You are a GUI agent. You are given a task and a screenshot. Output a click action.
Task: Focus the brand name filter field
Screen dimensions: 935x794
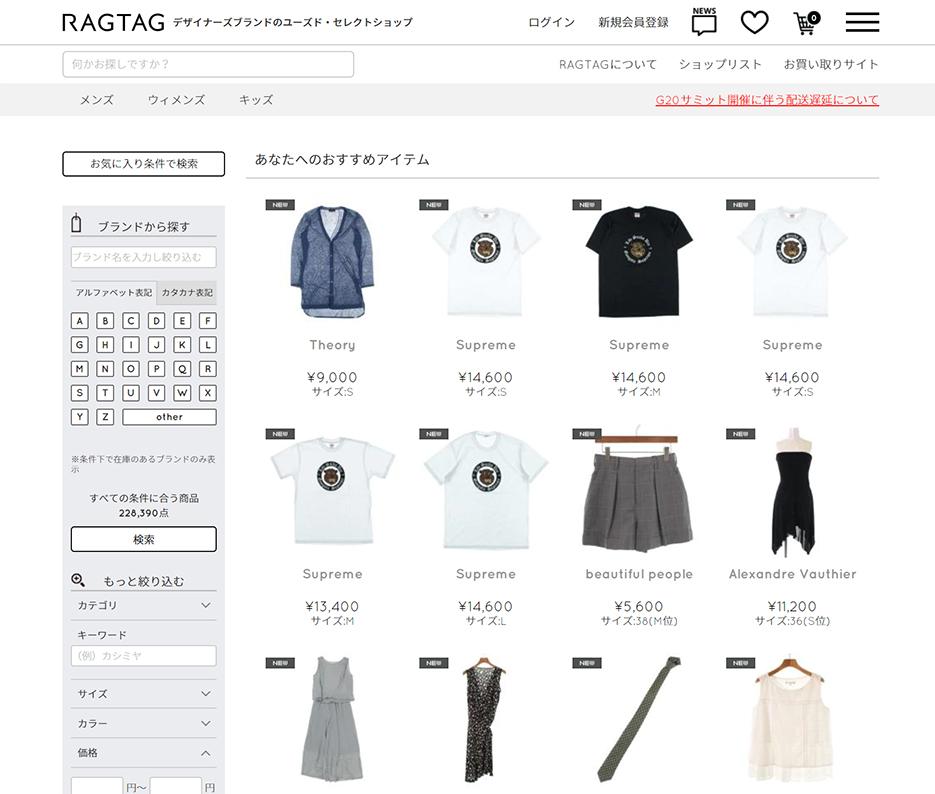pyautogui.click(x=144, y=258)
